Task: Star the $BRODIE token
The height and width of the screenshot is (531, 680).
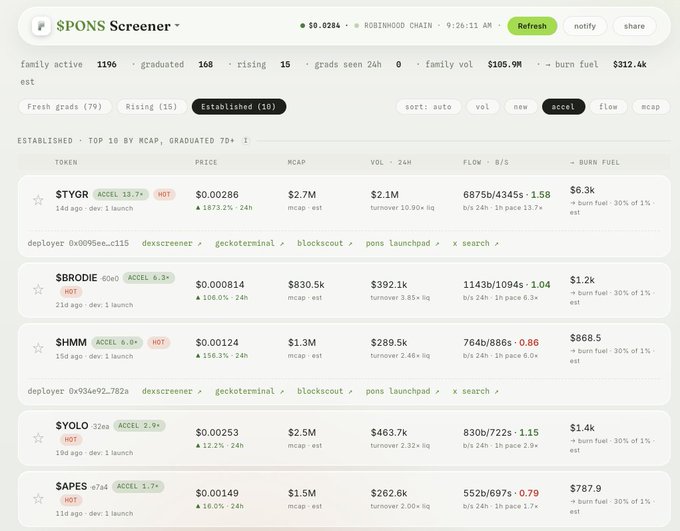Action: coord(38,289)
